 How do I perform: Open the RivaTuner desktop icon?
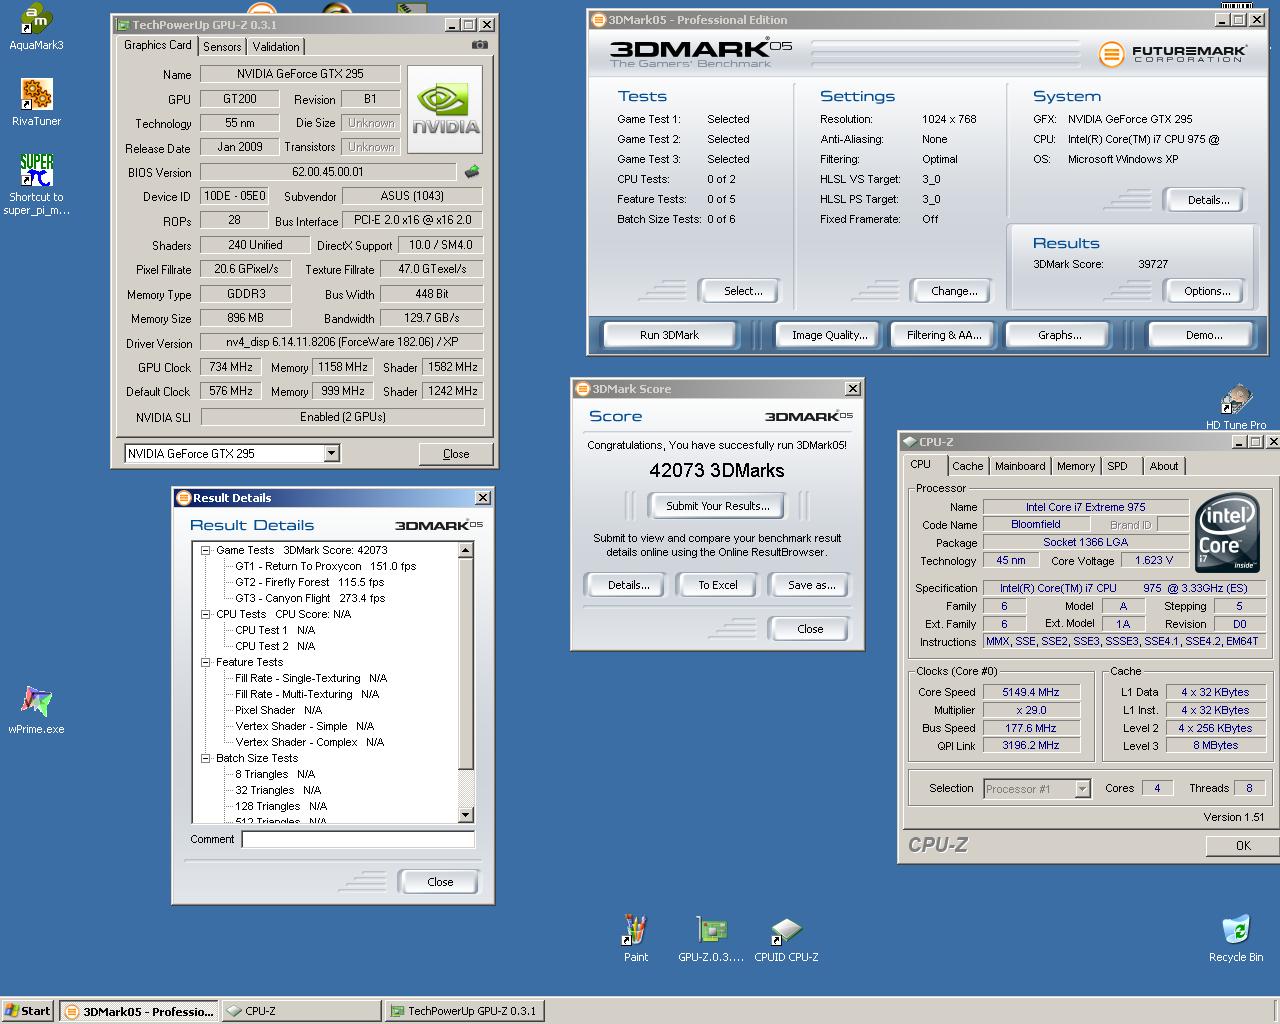[36, 103]
